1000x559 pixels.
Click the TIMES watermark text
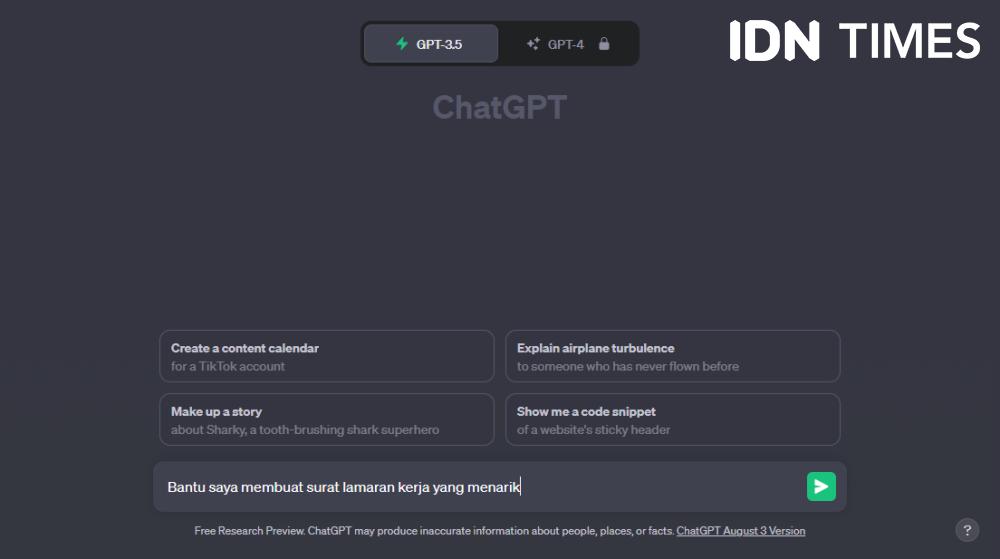(x=909, y=41)
